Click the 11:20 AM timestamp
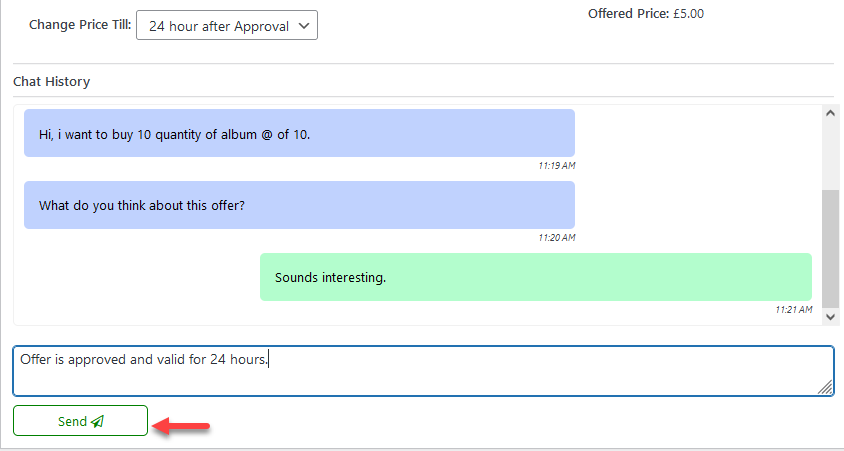This screenshot has height=451, width=844. pyautogui.click(x=556, y=238)
